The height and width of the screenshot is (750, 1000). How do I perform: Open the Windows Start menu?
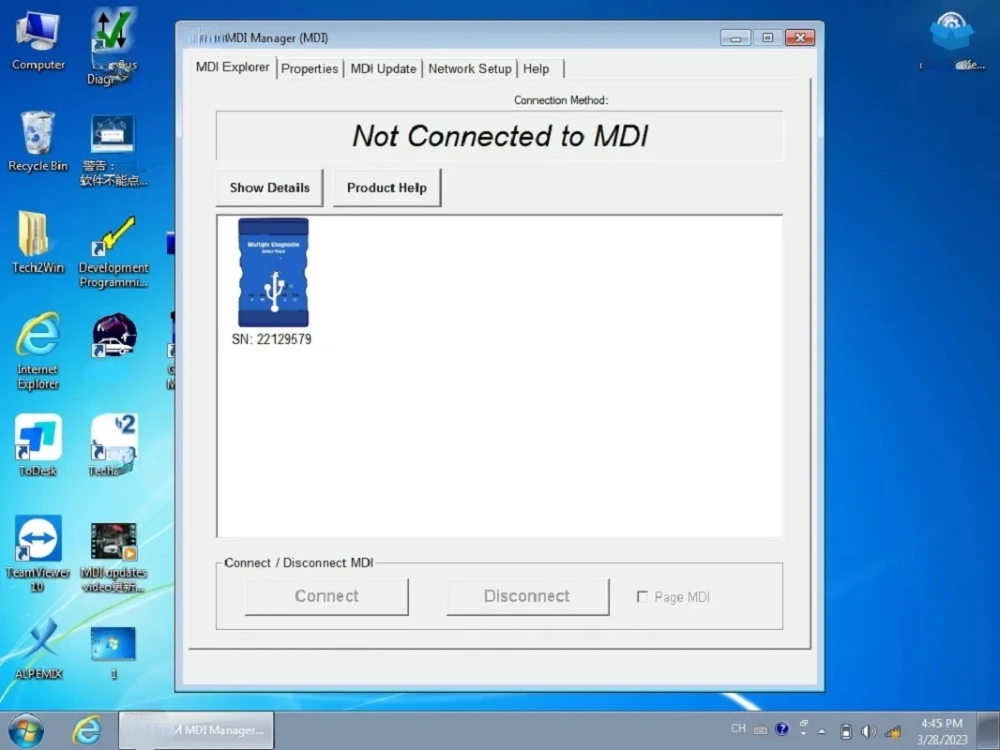click(26, 730)
